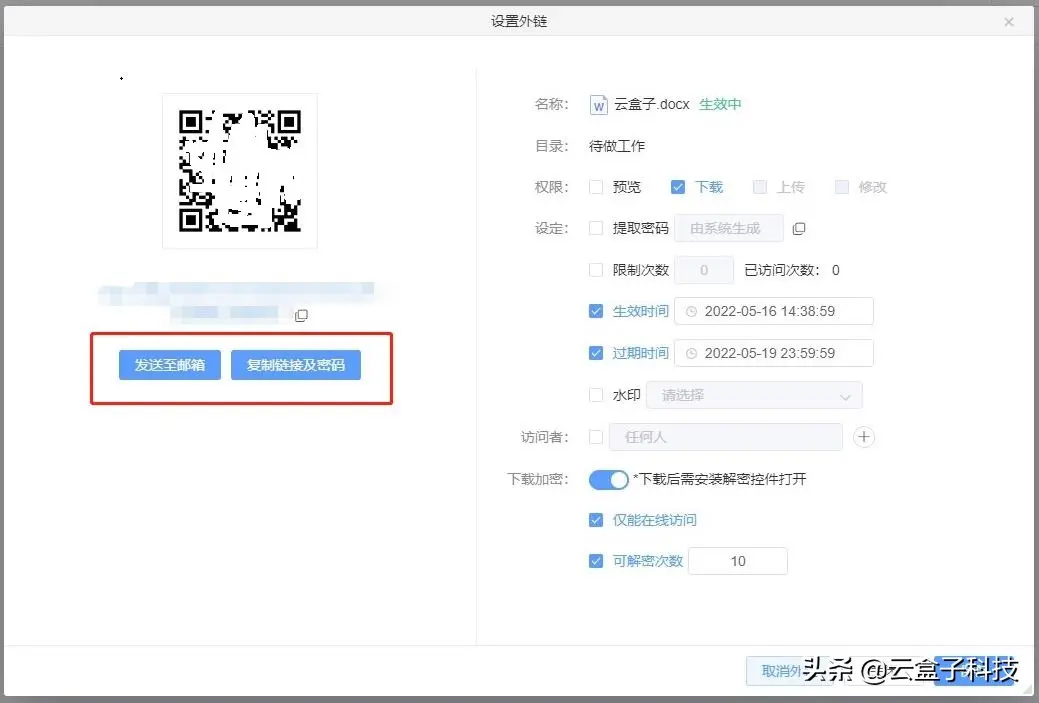Screen dimensions: 1039x703
Task: Click the 生效中 status text
Action: pyautogui.click(x=720, y=105)
